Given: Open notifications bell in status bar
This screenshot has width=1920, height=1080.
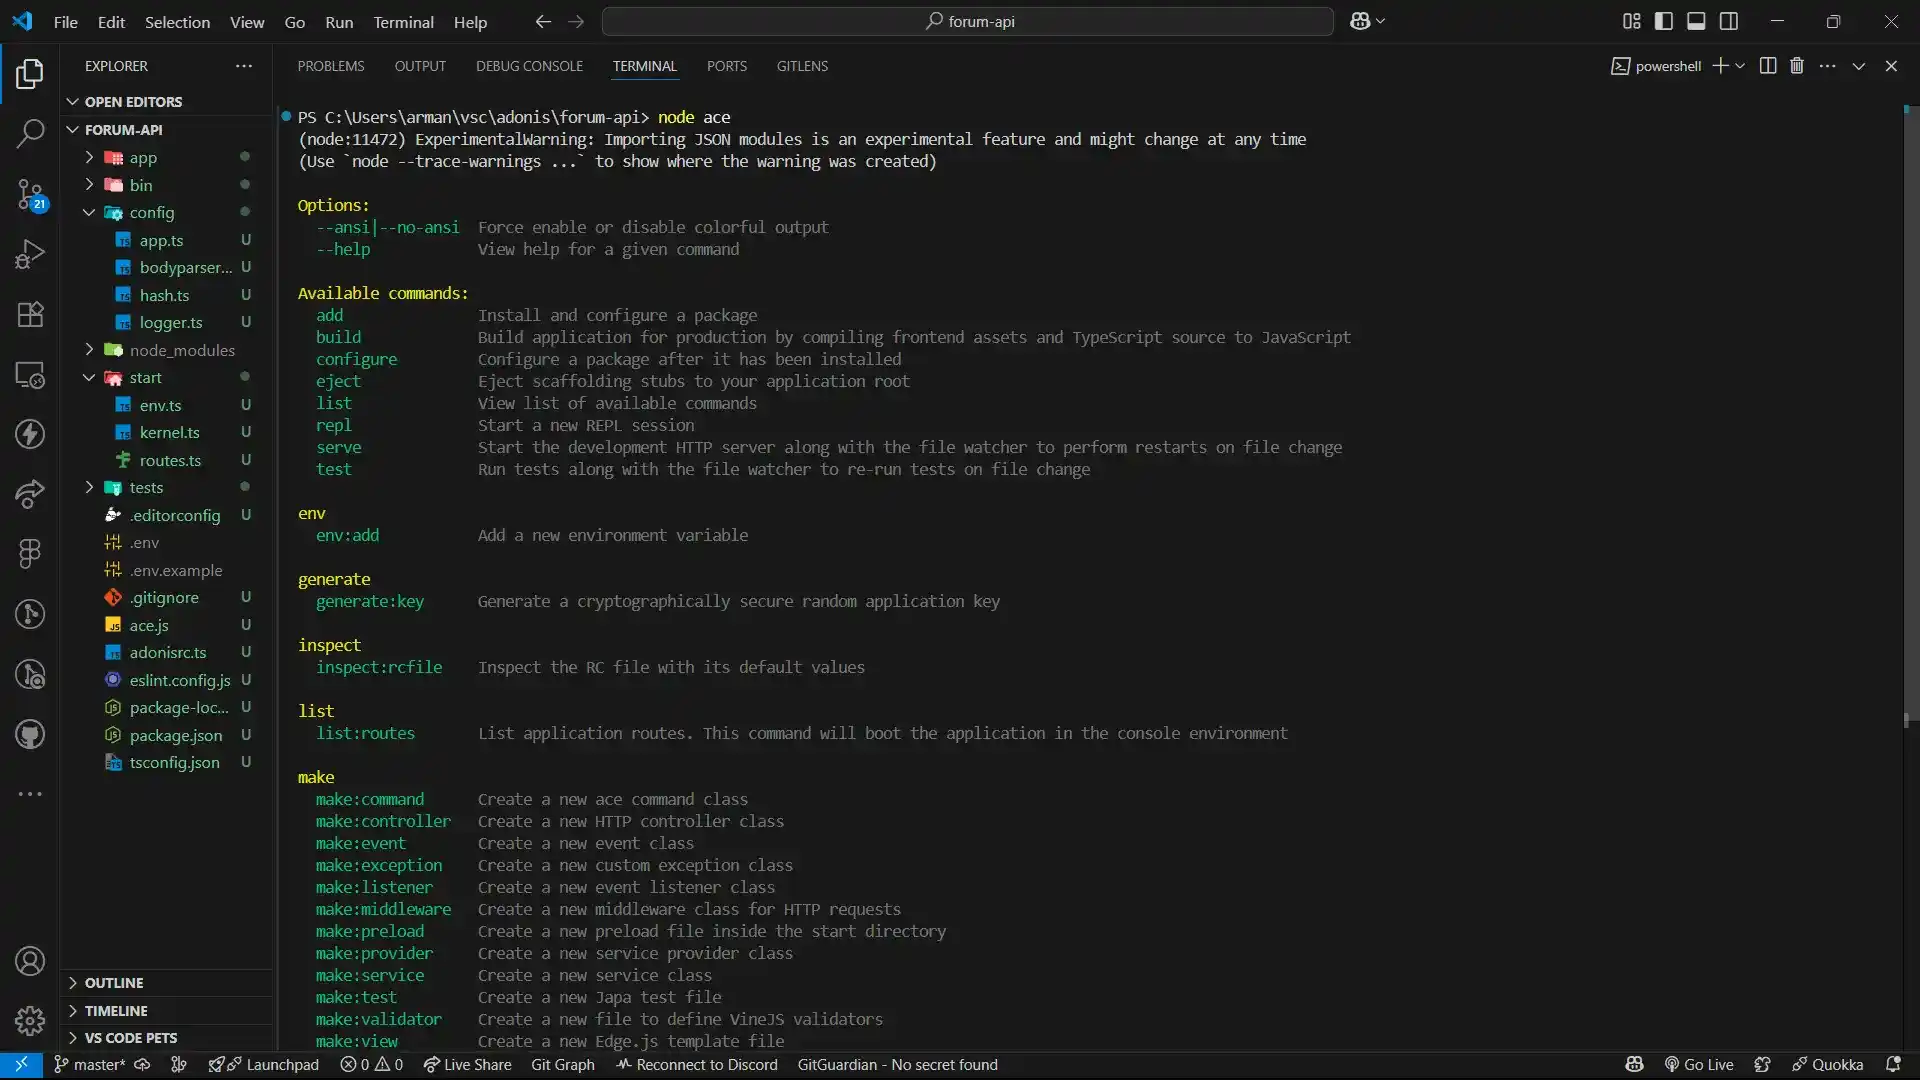Looking at the screenshot, I should 1892,1065.
